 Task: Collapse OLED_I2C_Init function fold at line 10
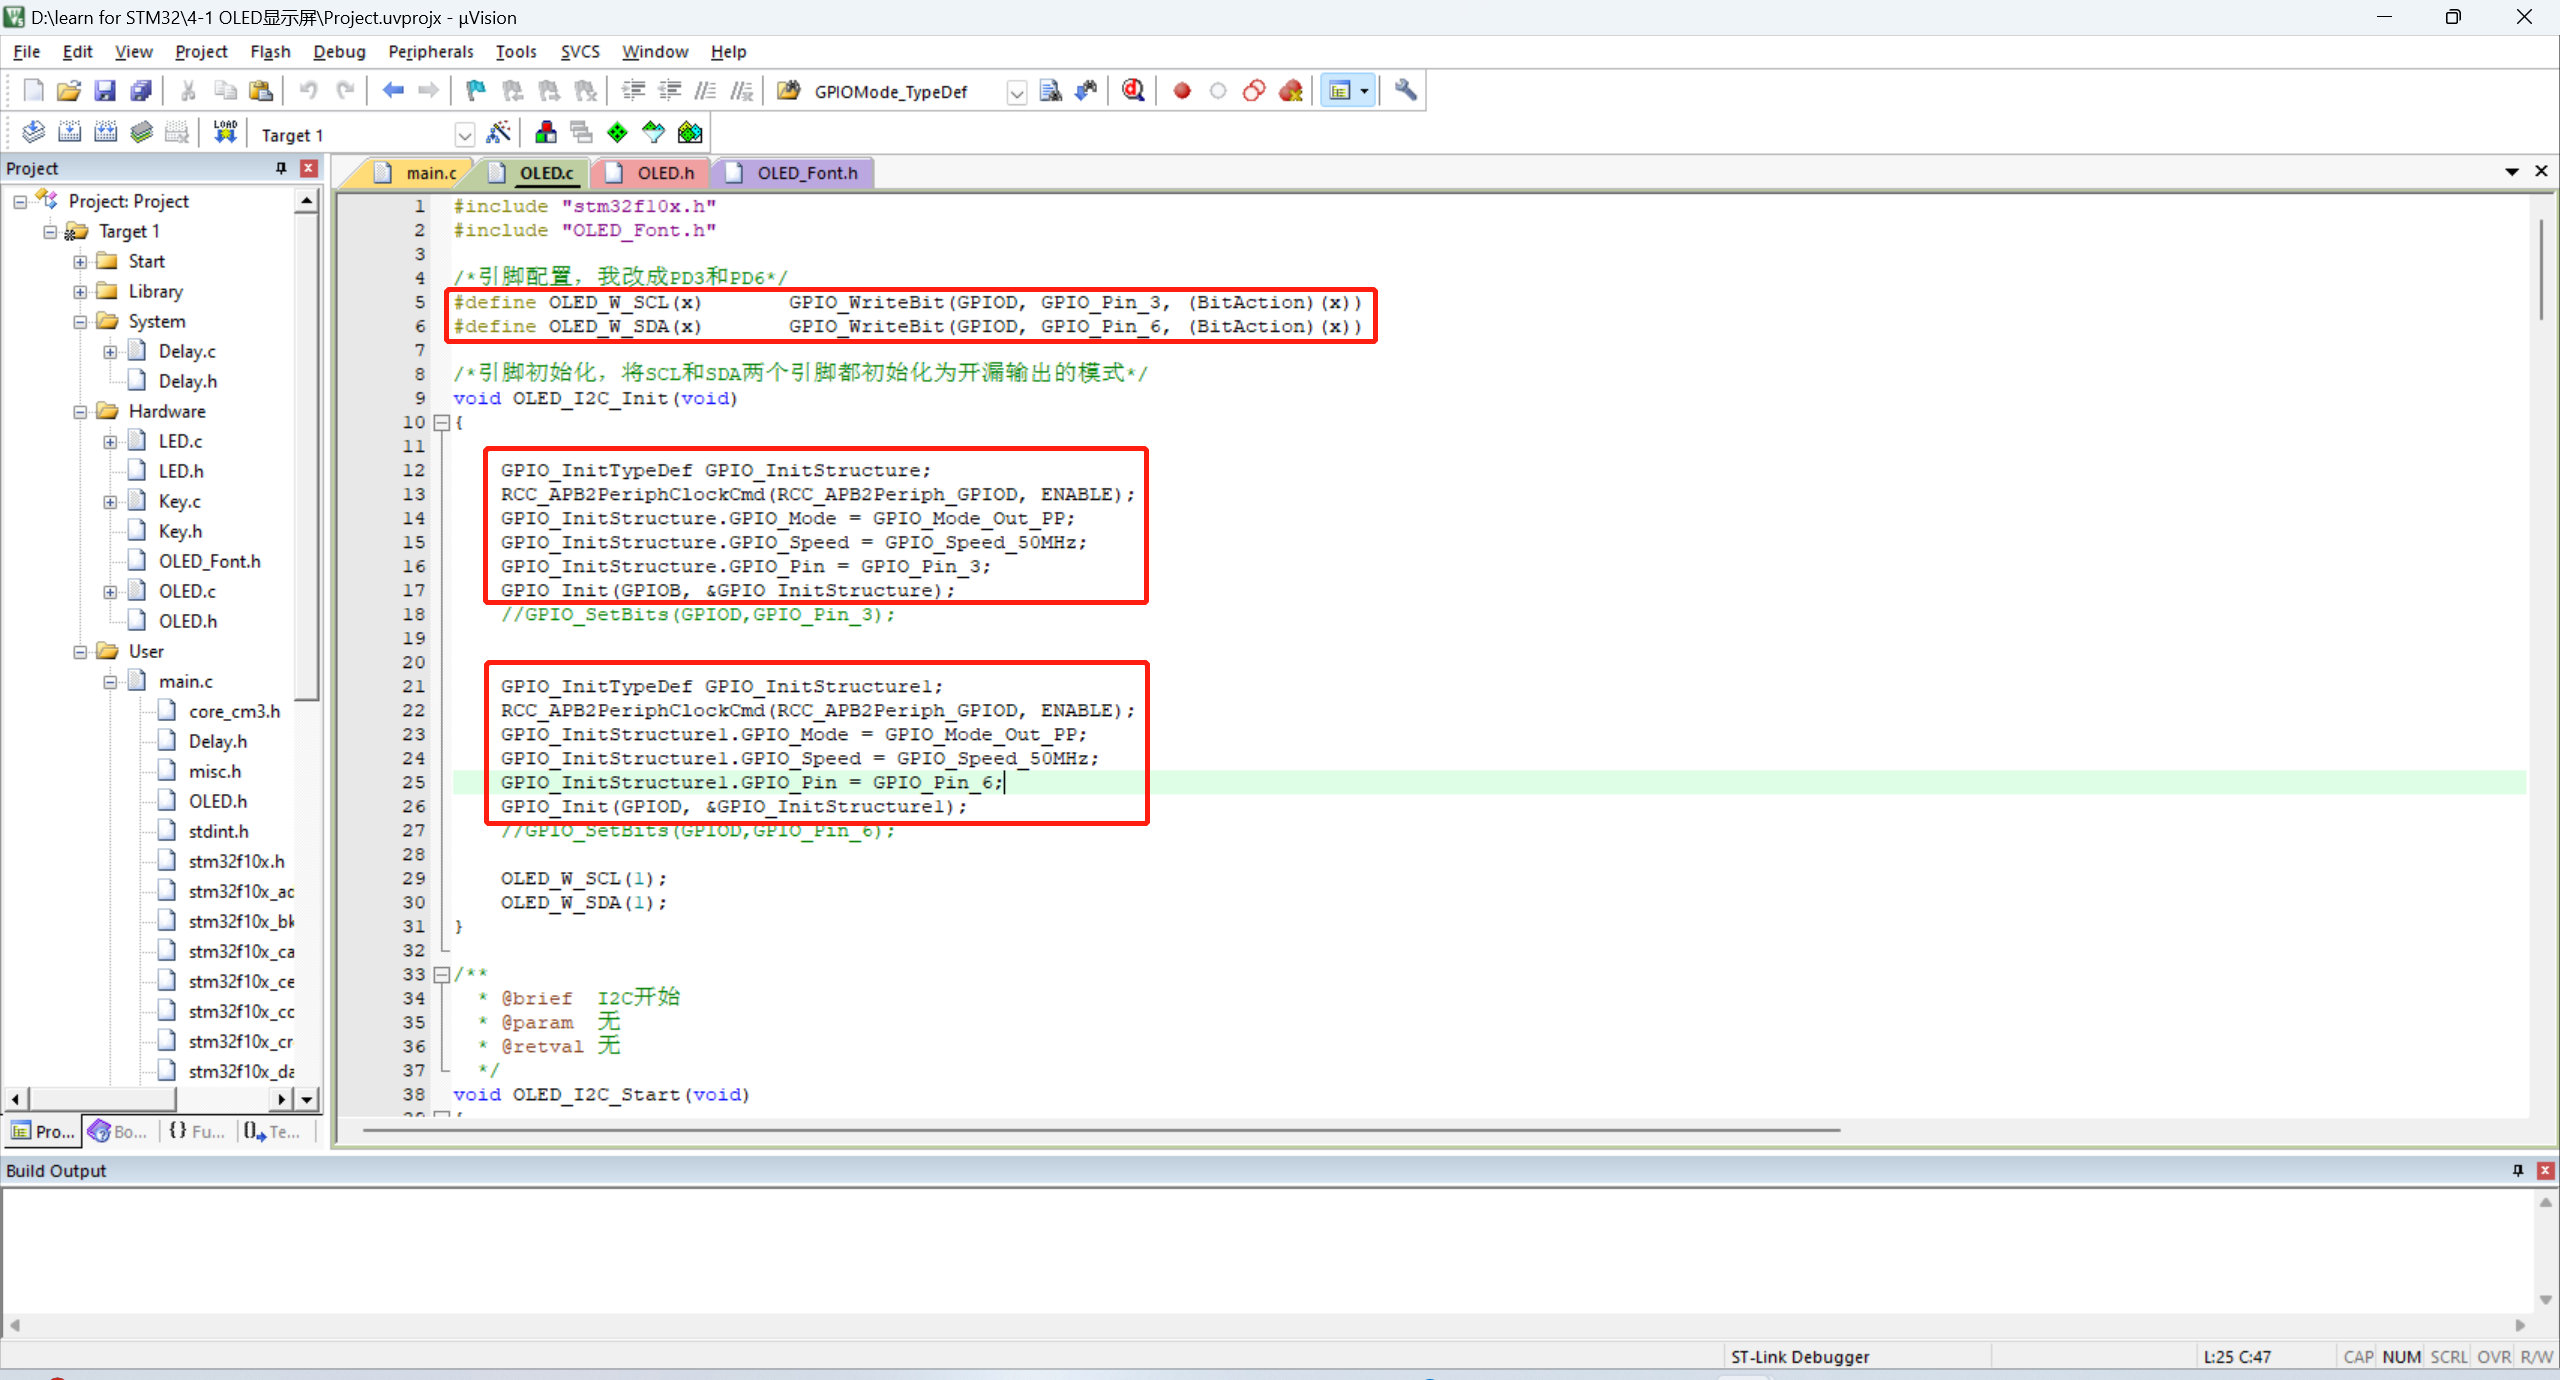tap(441, 422)
